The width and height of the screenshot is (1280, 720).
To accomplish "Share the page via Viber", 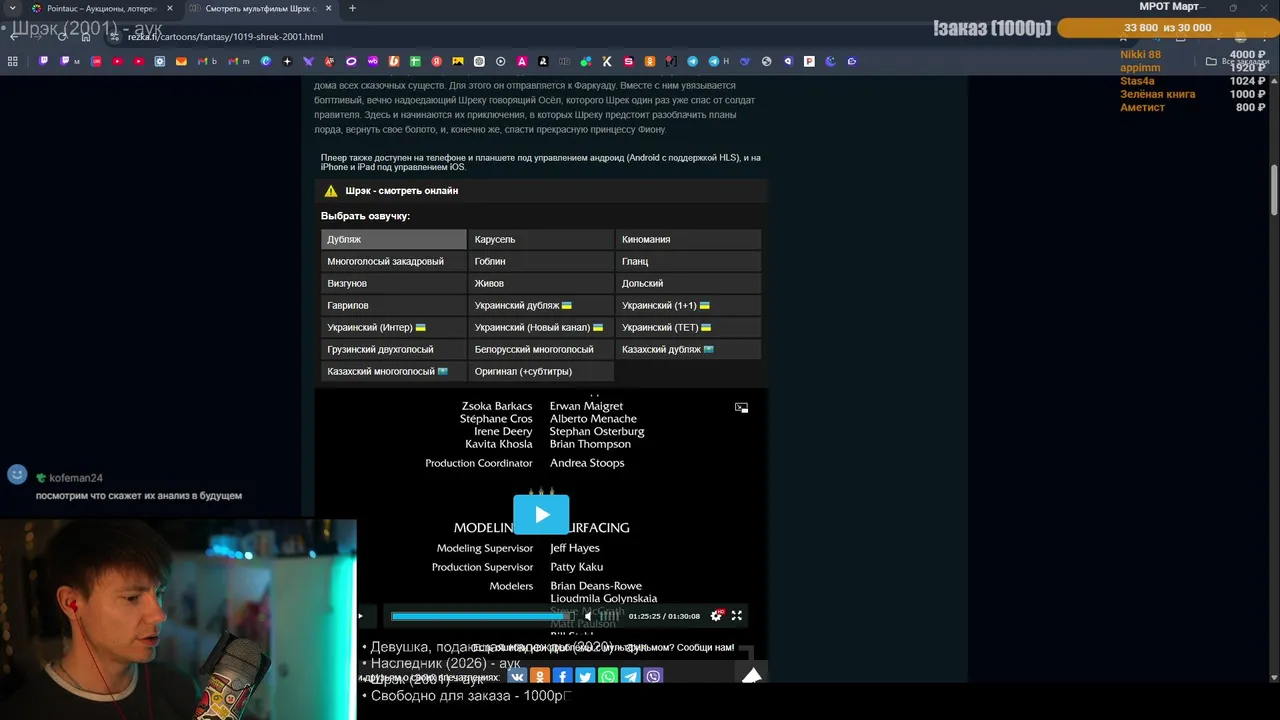I will tap(653, 677).
